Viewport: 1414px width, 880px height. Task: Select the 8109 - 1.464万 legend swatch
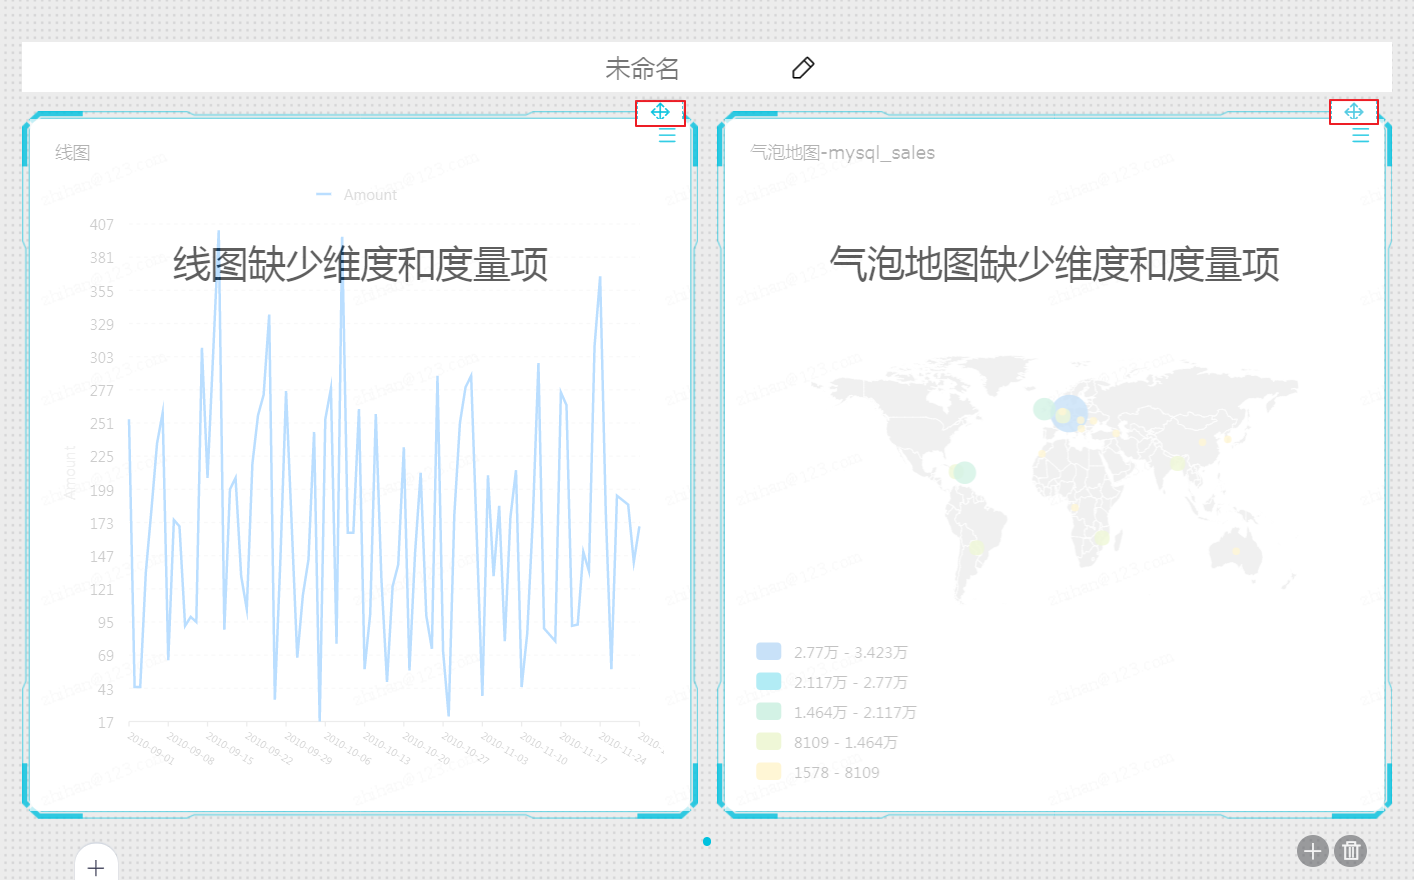(x=768, y=742)
